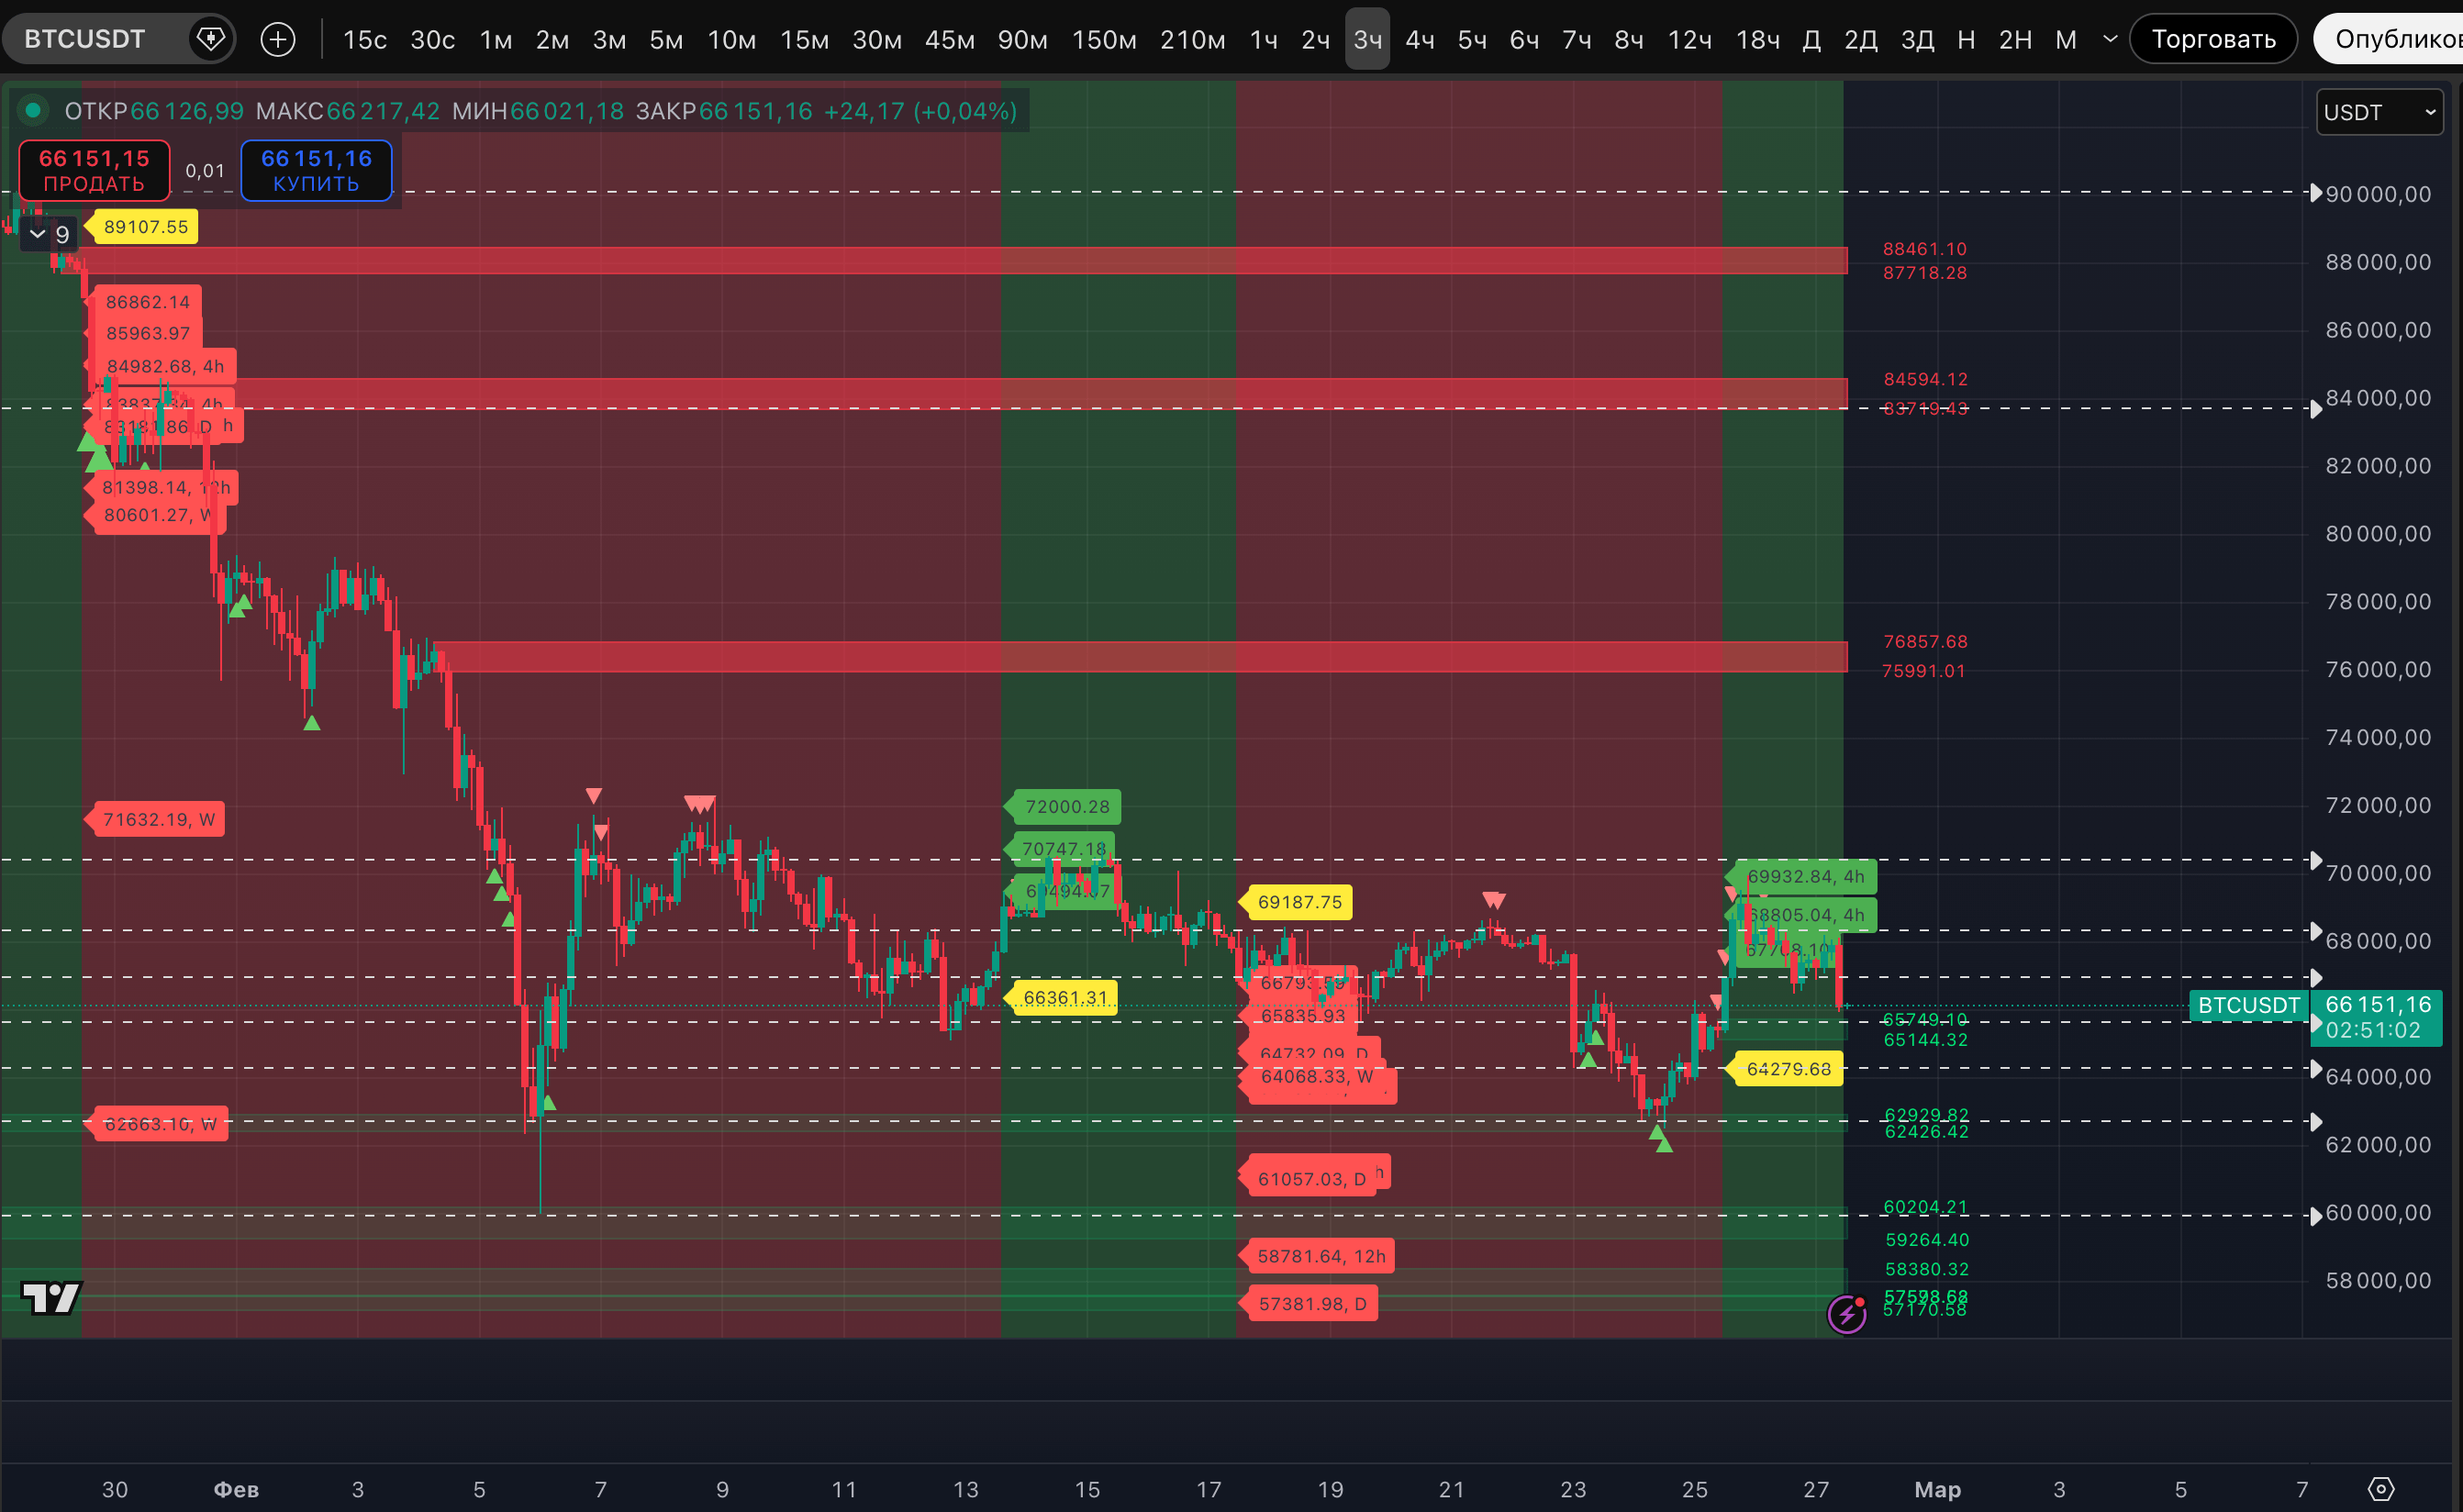Select the 4ч timeframe
The image size is (2463, 1512).
pyautogui.click(x=1419, y=39)
